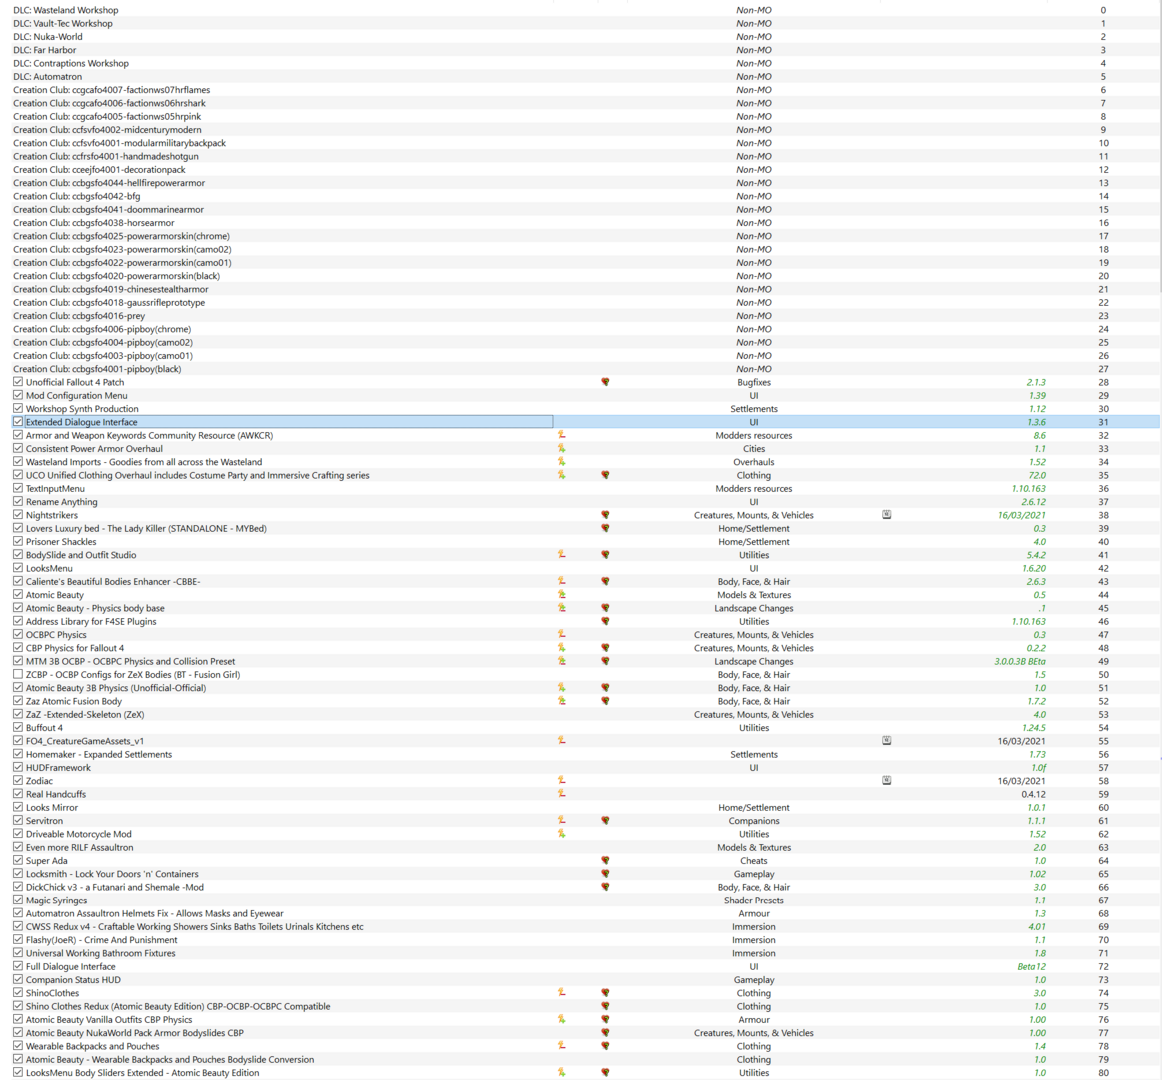Click the Rename Anything mod name
Screen dimensions: 1162x1080
(62, 502)
